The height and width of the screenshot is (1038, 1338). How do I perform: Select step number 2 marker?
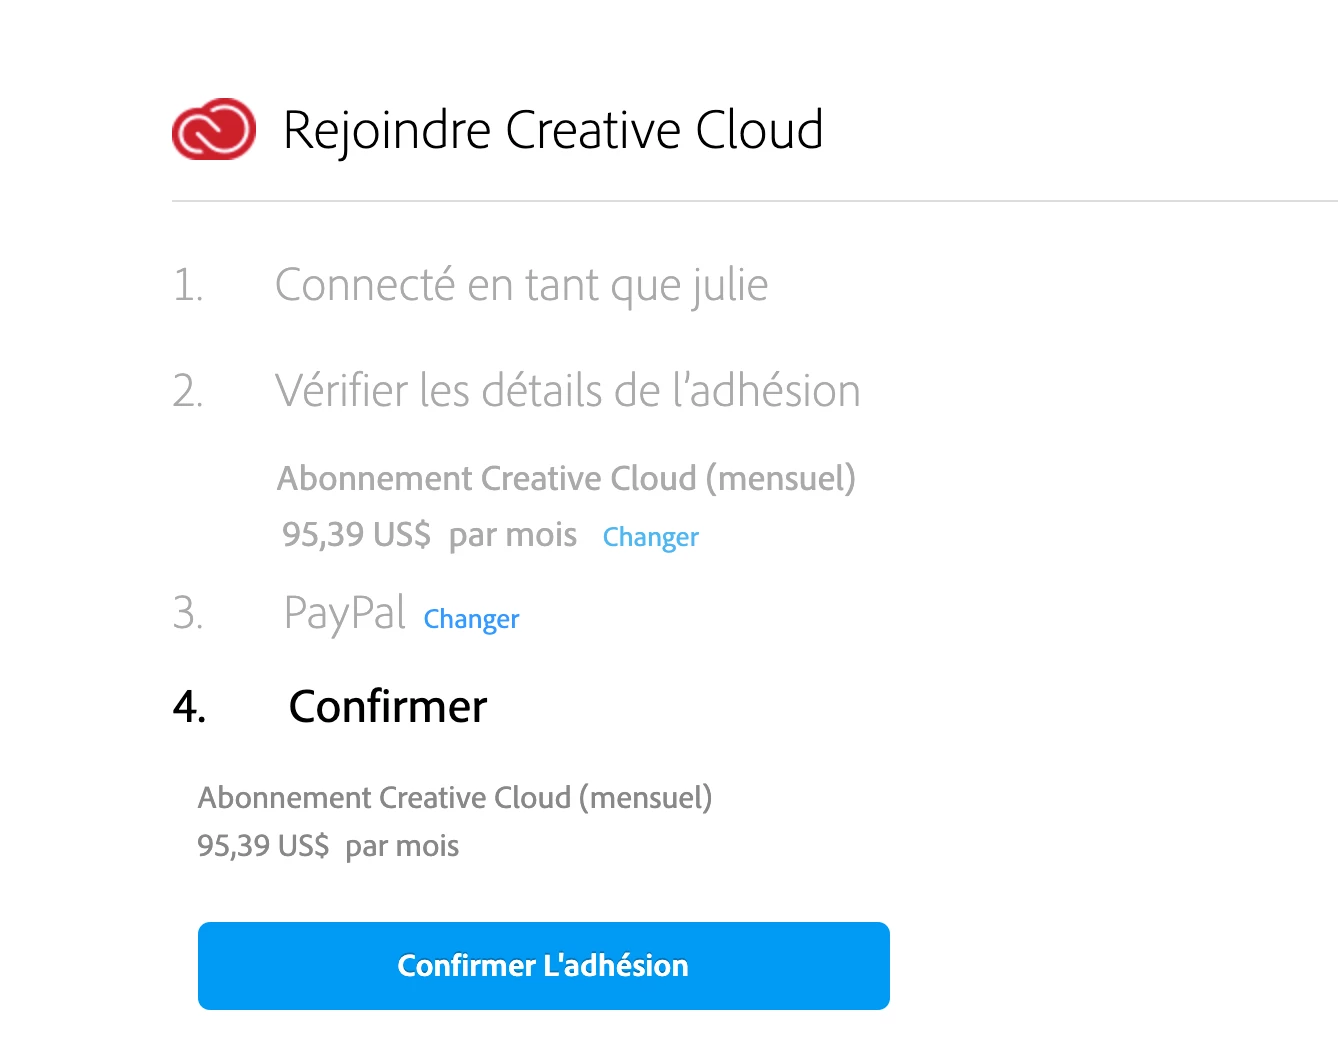[188, 391]
